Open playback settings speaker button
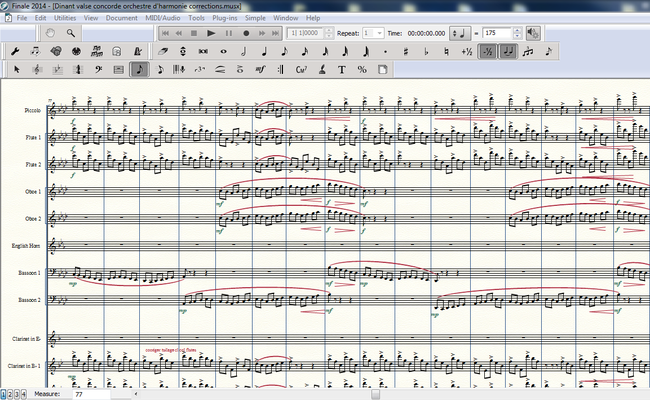This screenshot has height=400, width=650. pyautogui.click(x=533, y=33)
